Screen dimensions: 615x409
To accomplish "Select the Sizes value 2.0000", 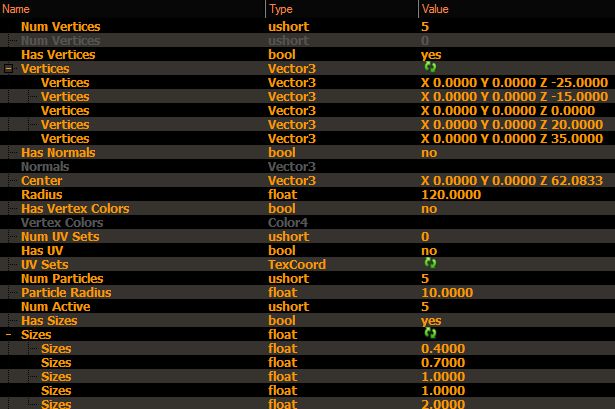I will [443, 404].
